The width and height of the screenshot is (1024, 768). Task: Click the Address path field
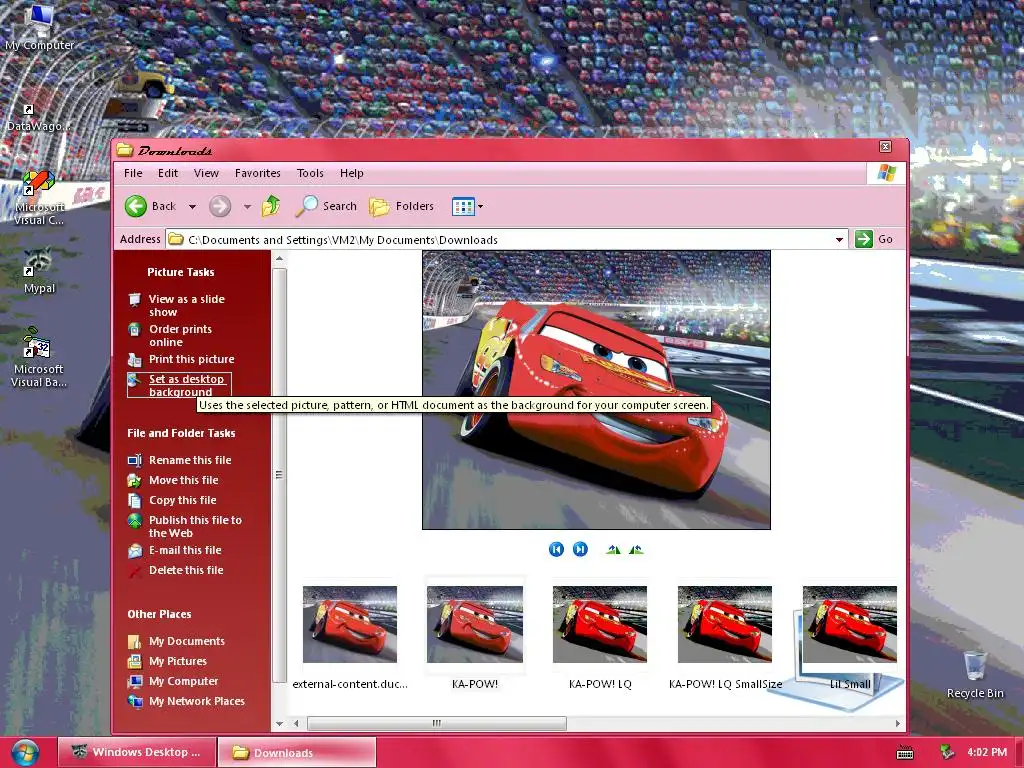(507, 240)
